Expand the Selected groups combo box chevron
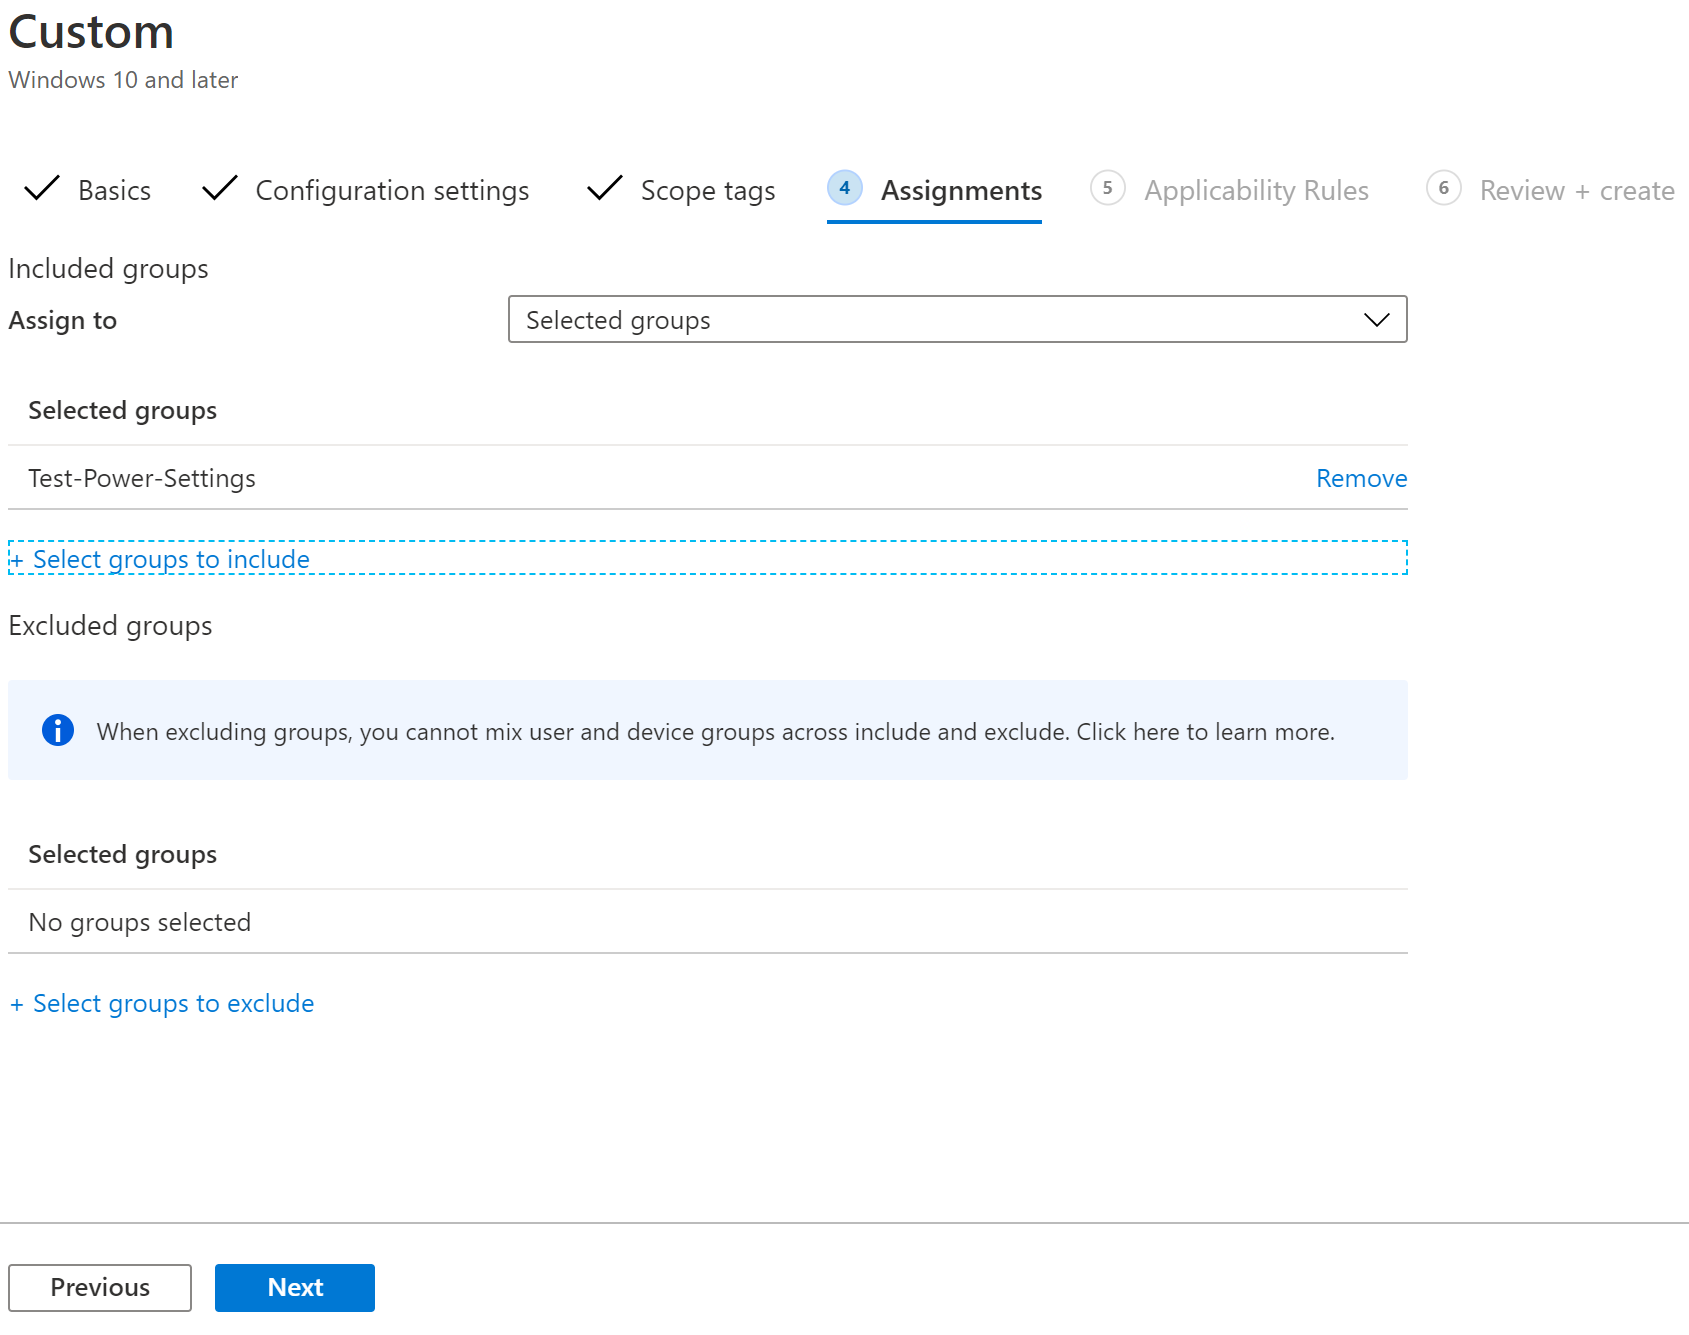The image size is (1689, 1335). [1377, 320]
